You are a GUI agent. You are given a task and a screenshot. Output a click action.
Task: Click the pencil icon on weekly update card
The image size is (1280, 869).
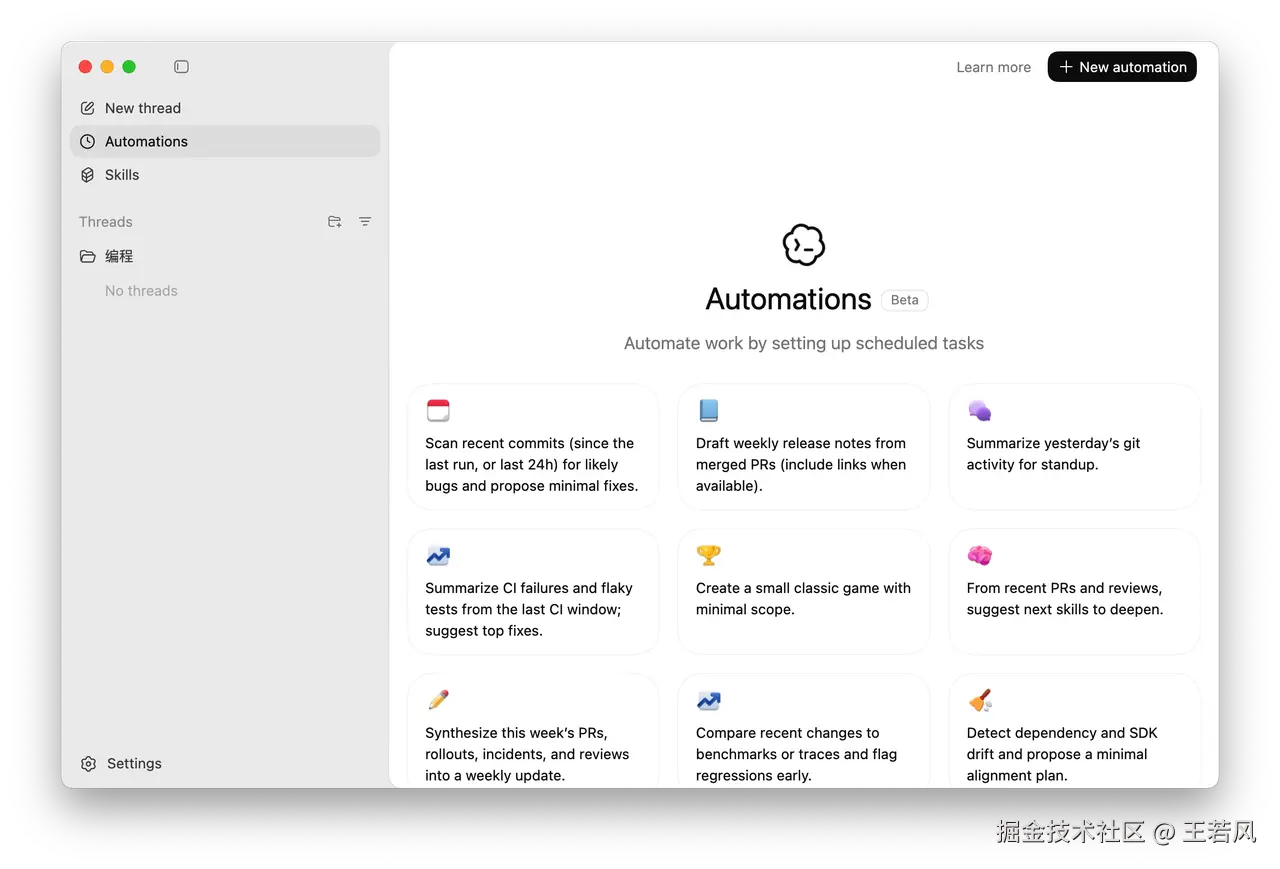click(438, 700)
